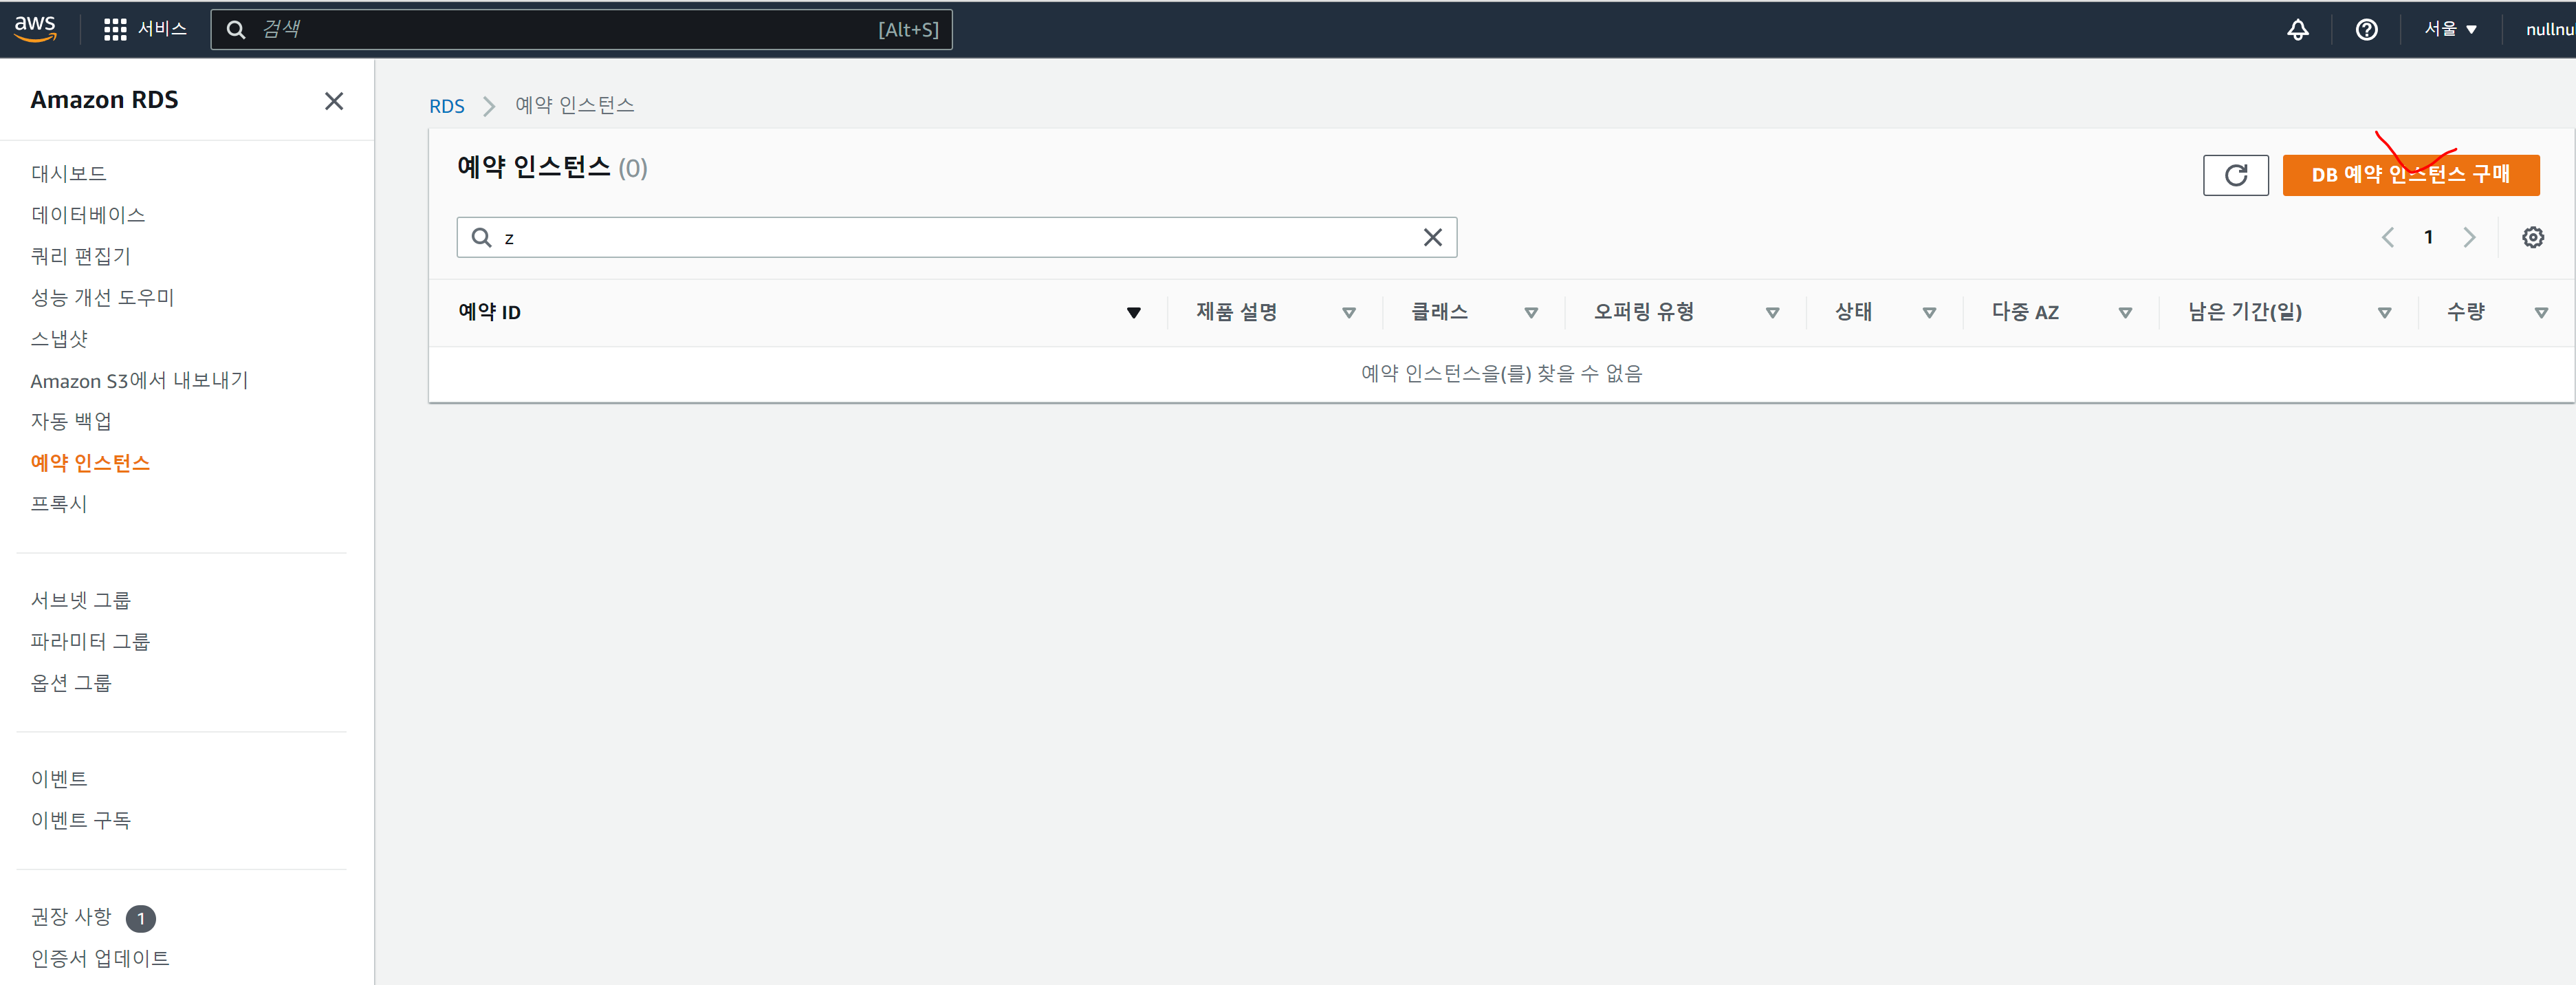Click the AWS logo icon
Viewport: 2576px width, 985px height.
(x=35, y=28)
